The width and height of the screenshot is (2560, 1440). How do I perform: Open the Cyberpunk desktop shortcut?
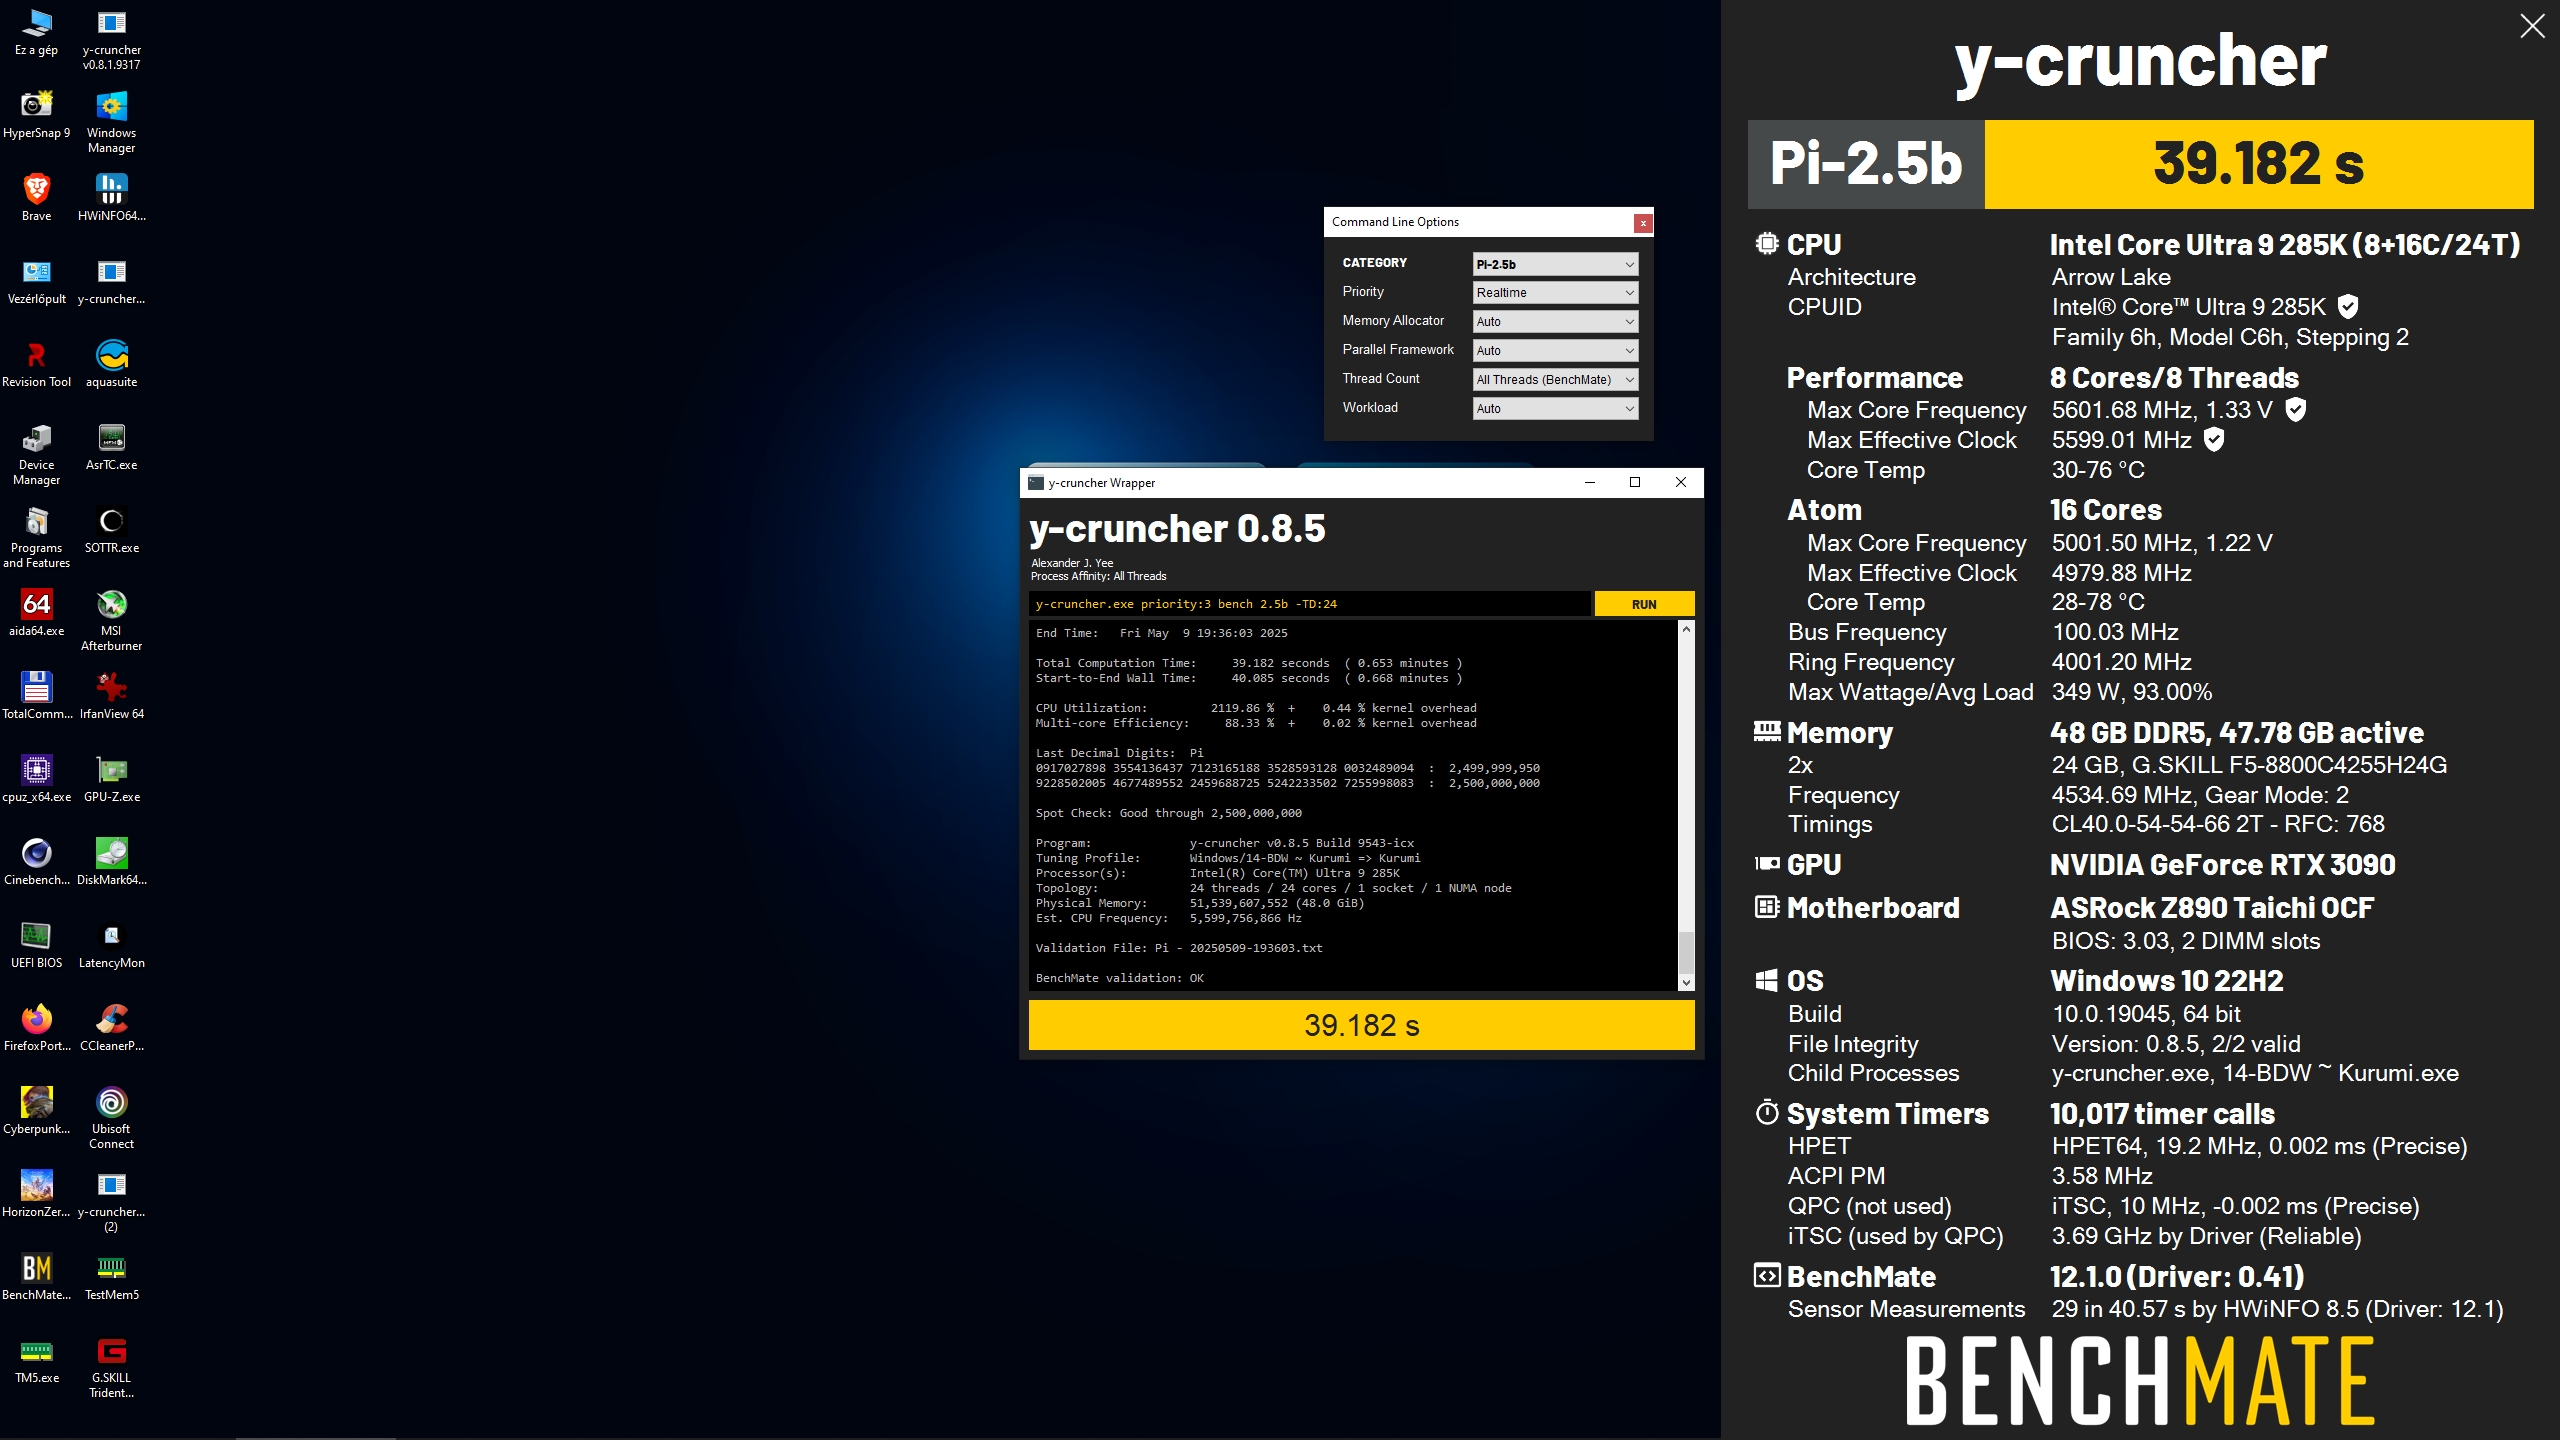pos(37,1111)
